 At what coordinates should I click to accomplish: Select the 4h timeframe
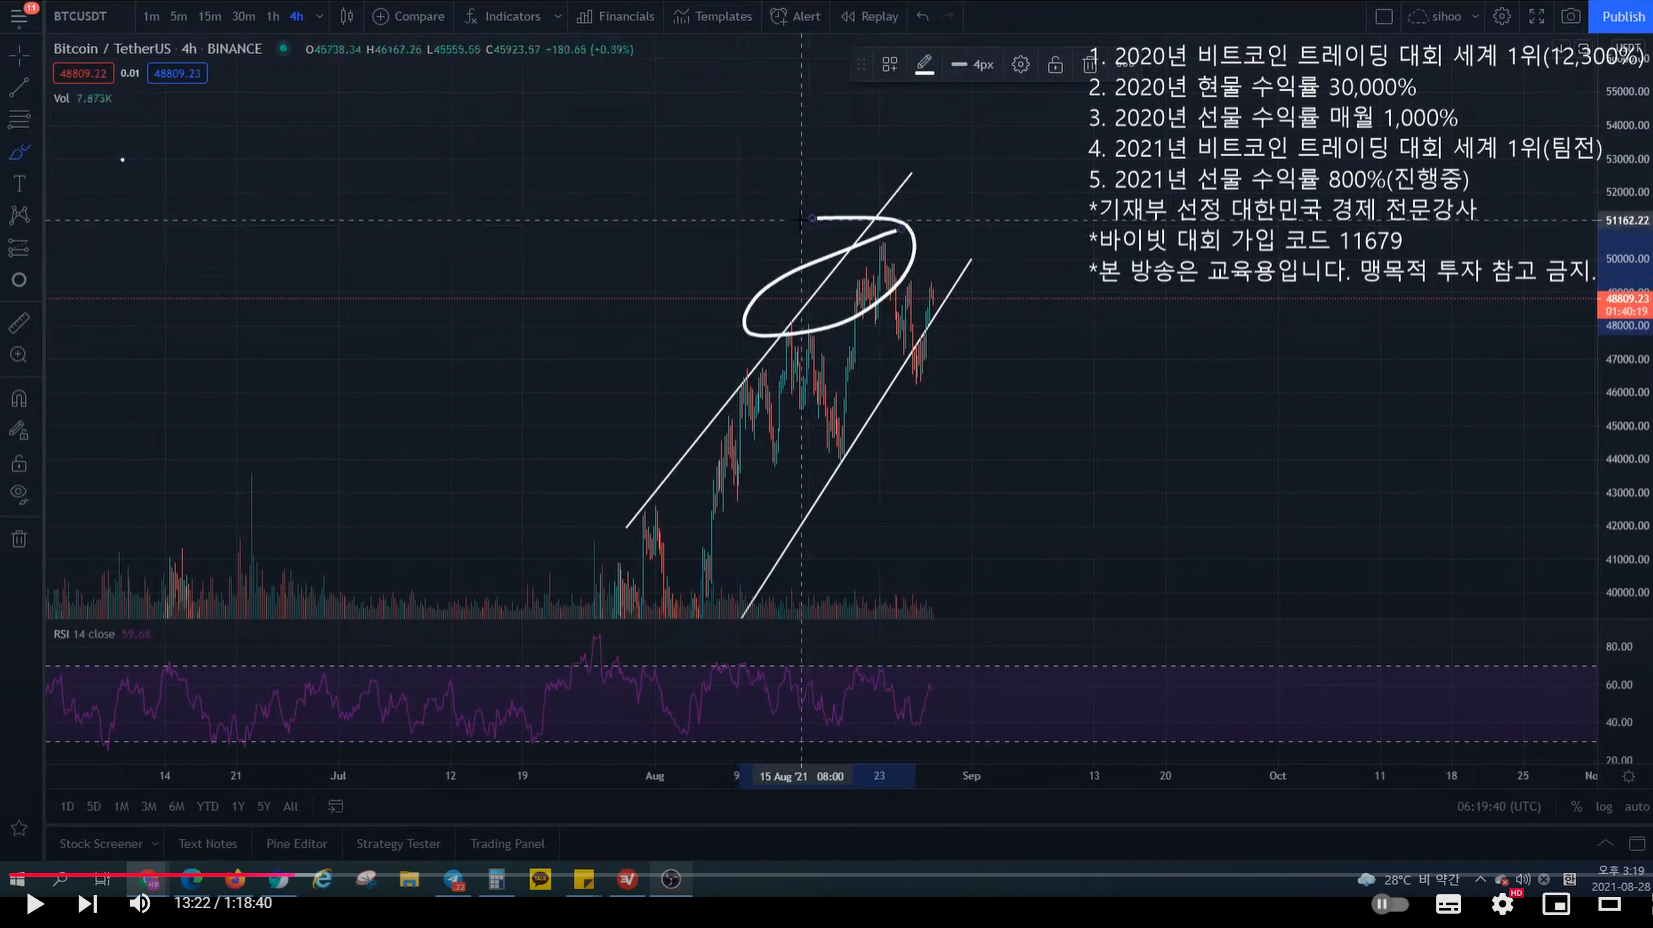click(x=296, y=16)
